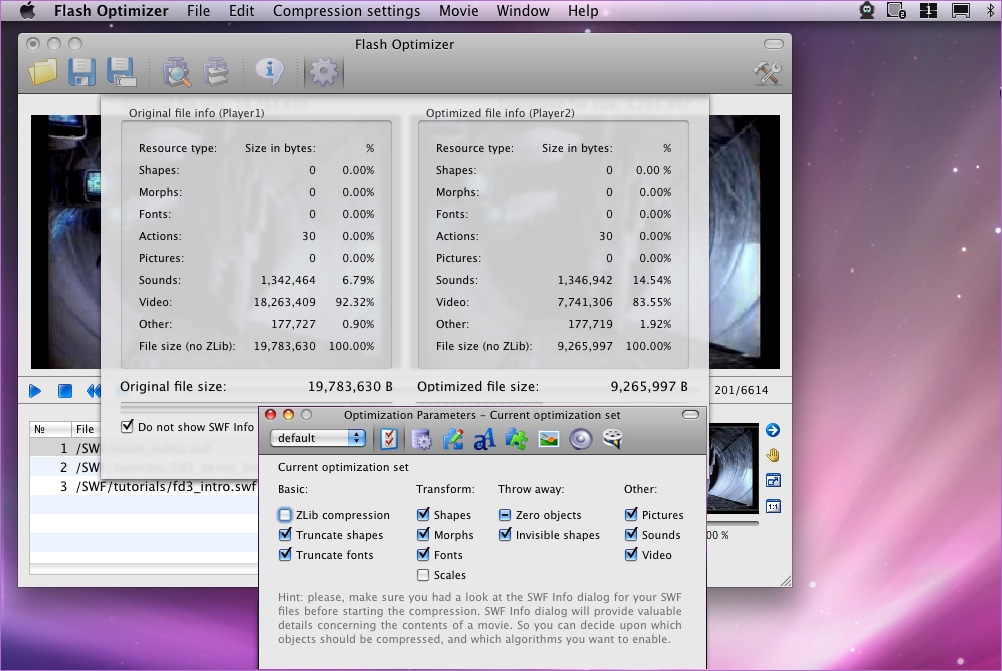Click the Save As floppy icon
This screenshot has height=671, width=1002.
tap(121, 72)
